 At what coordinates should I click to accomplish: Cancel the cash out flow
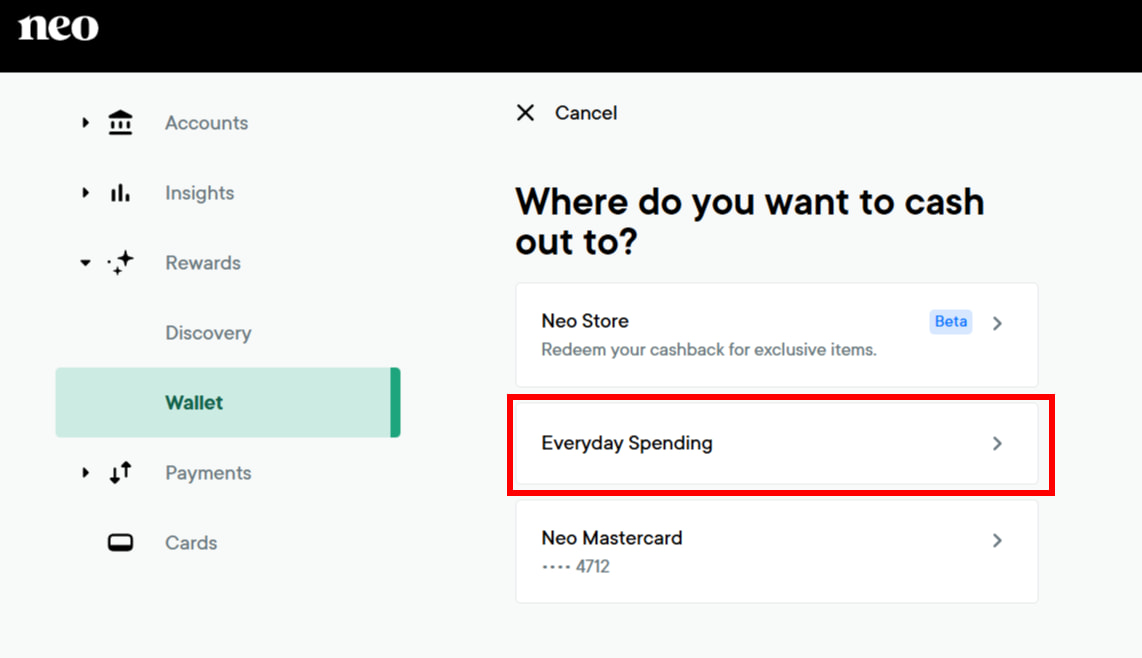coord(586,113)
